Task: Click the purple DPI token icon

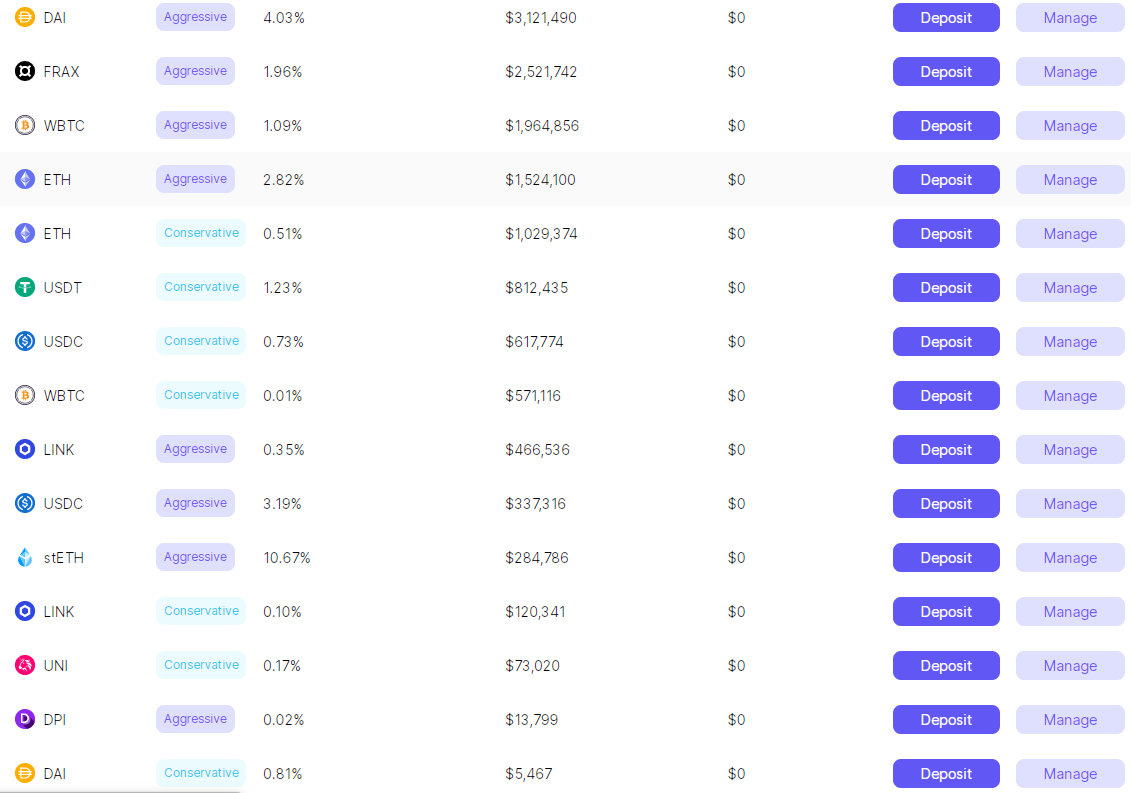Action: pos(25,719)
